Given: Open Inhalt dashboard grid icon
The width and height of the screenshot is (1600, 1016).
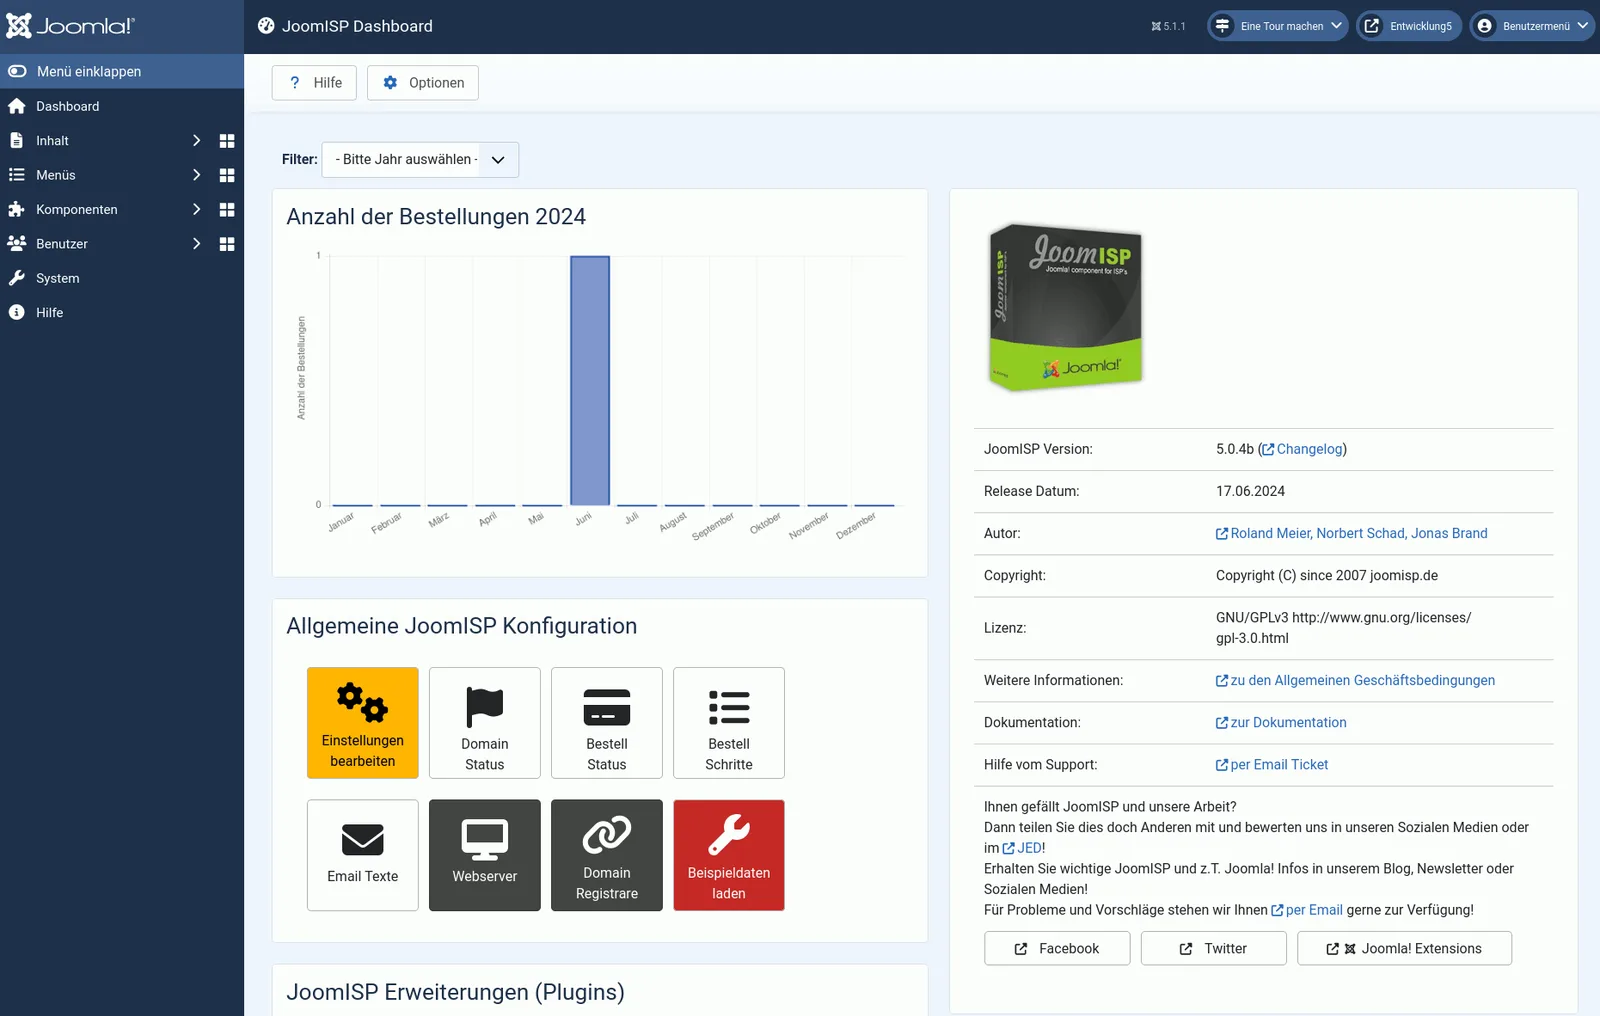Looking at the screenshot, I should (x=227, y=141).
